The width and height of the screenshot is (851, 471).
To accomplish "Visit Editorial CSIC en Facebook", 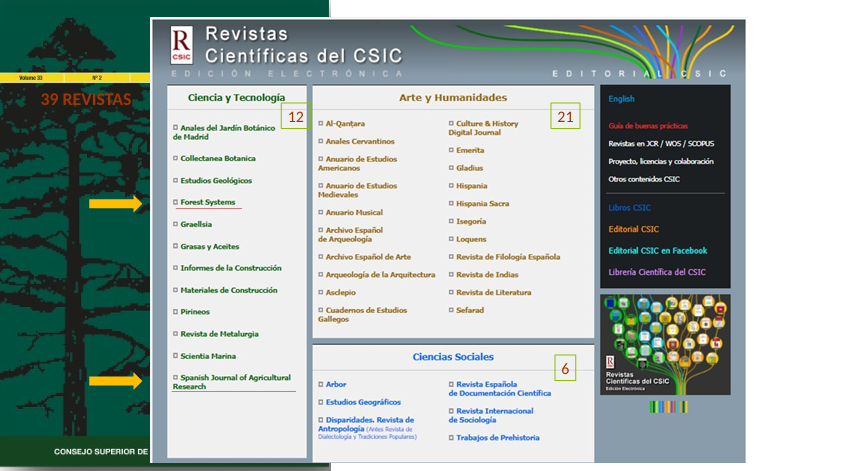I will click(x=657, y=251).
